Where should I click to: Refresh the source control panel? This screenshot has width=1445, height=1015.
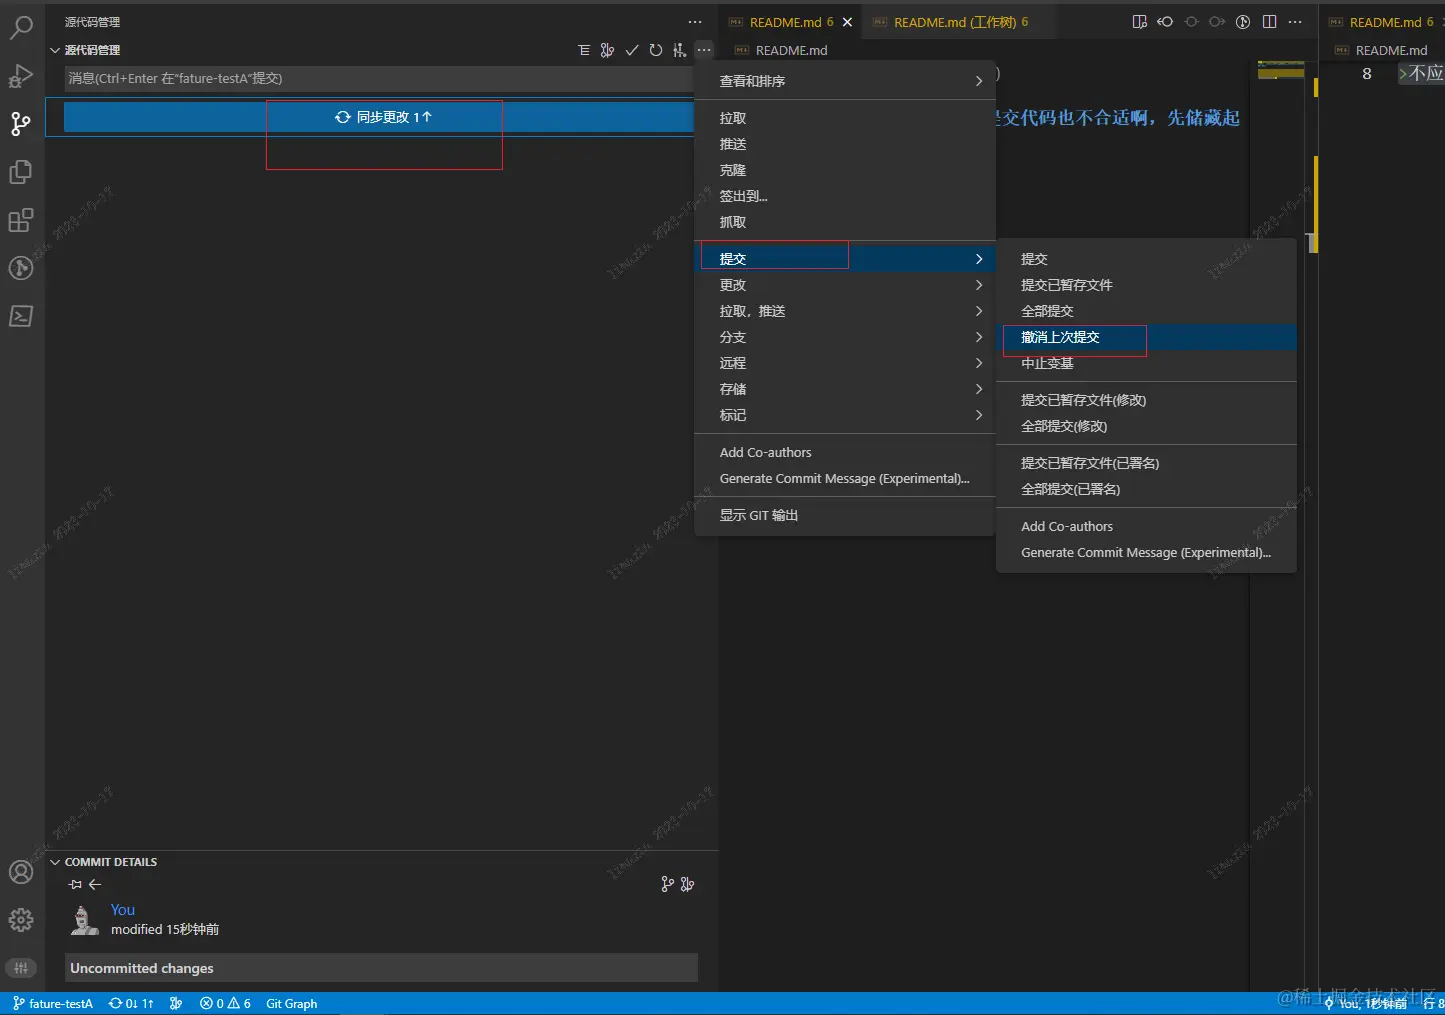(655, 49)
